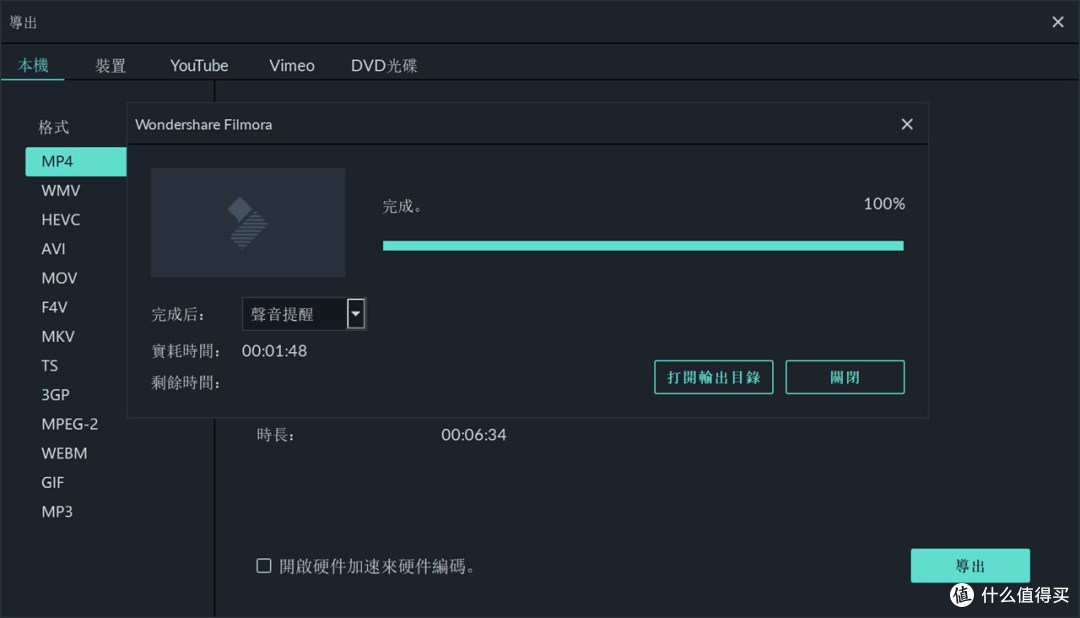Screen dimensions: 1080x618
Task: Enable hardware acceleration encoding checkbox
Action: (x=264, y=566)
